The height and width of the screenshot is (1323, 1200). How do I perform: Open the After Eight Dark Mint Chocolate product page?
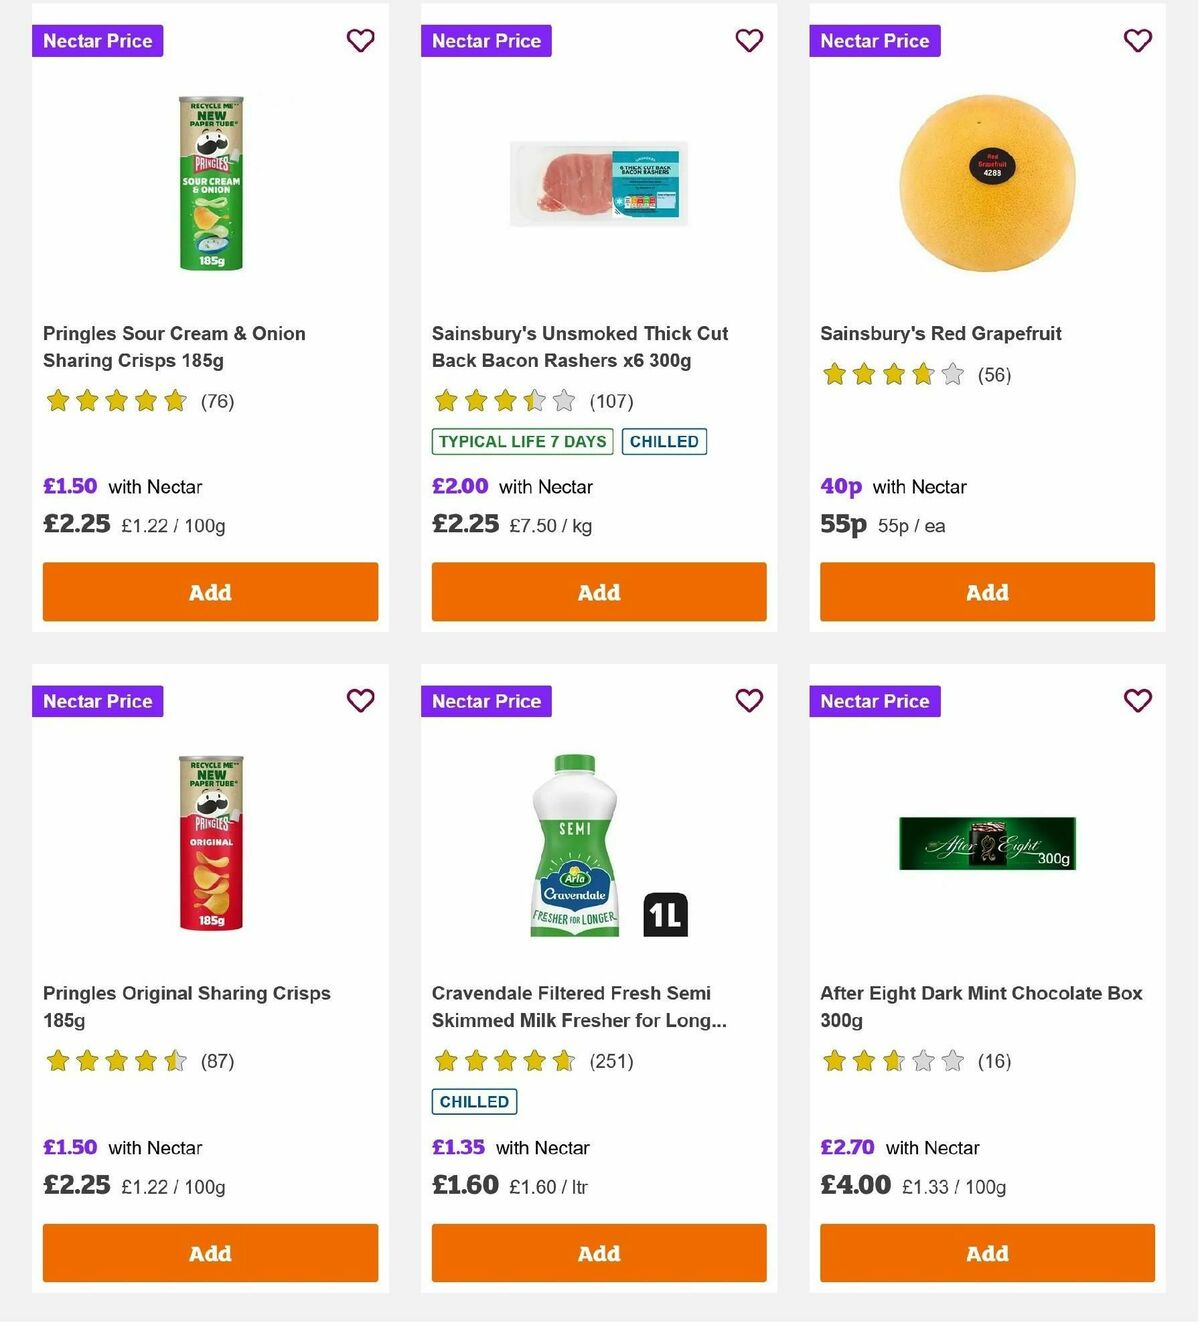(x=981, y=1007)
